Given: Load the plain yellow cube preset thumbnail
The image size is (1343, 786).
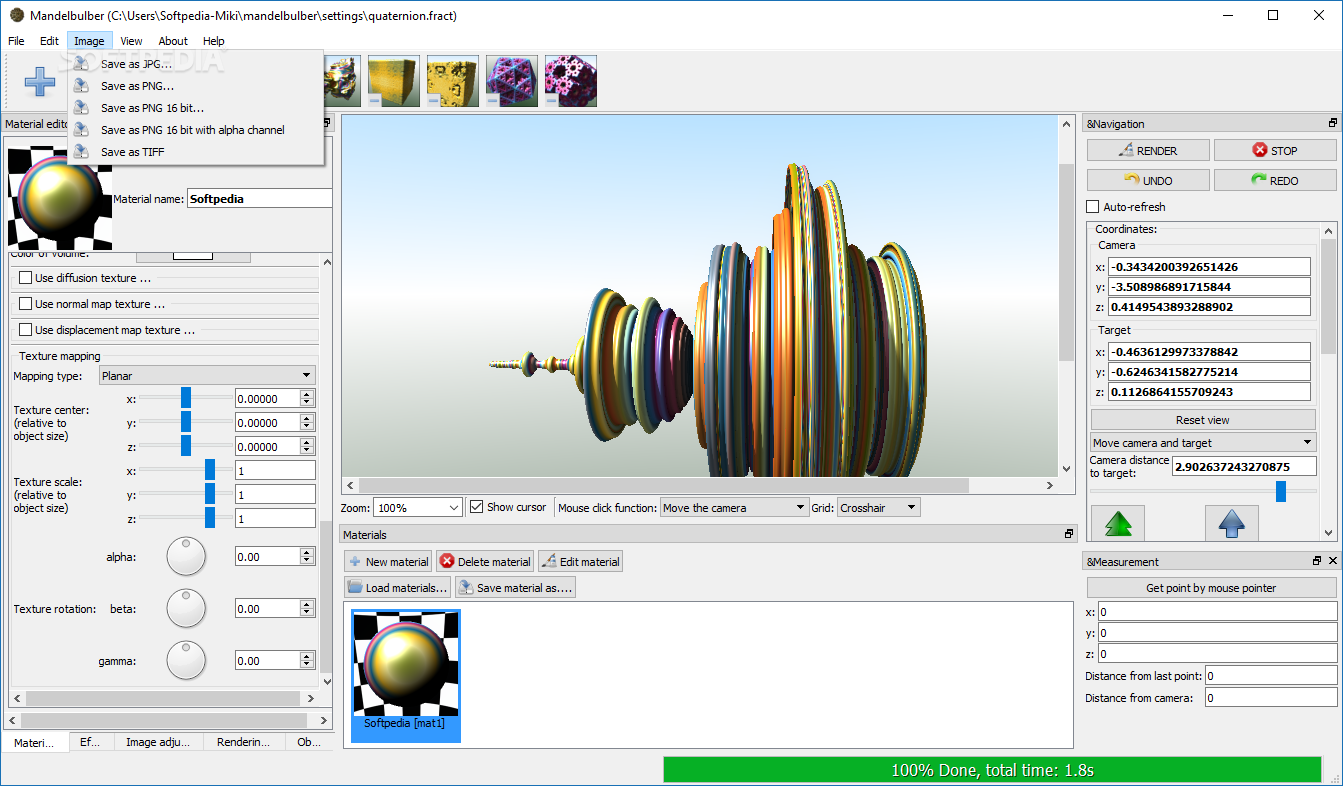Looking at the screenshot, I should (393, 81).
